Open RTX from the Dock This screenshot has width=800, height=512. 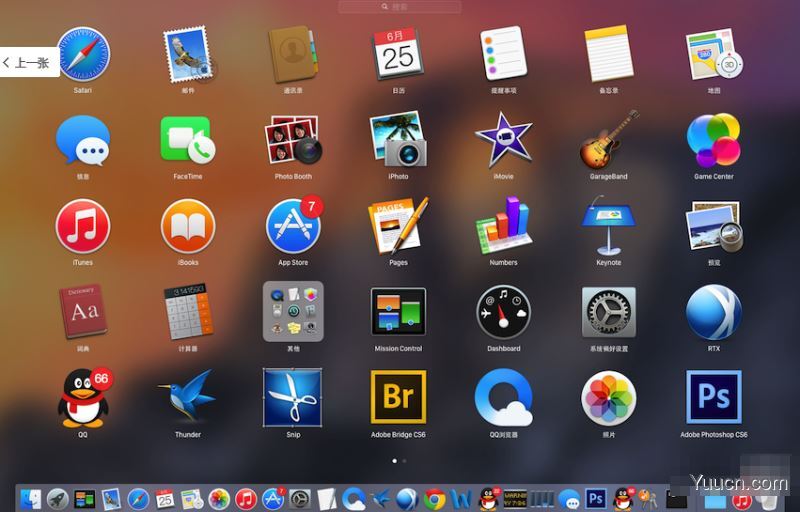tap(408, 499)
